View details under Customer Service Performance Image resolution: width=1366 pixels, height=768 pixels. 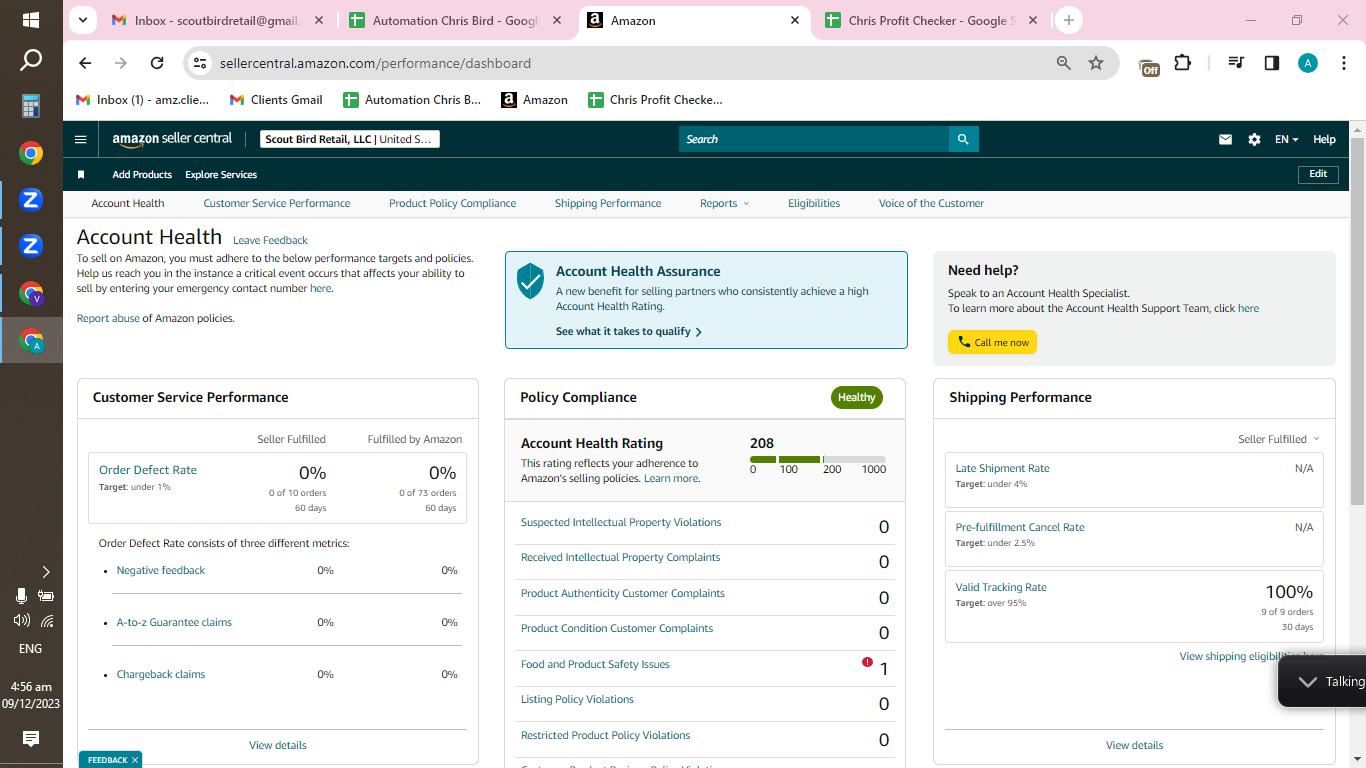(278, 745)
